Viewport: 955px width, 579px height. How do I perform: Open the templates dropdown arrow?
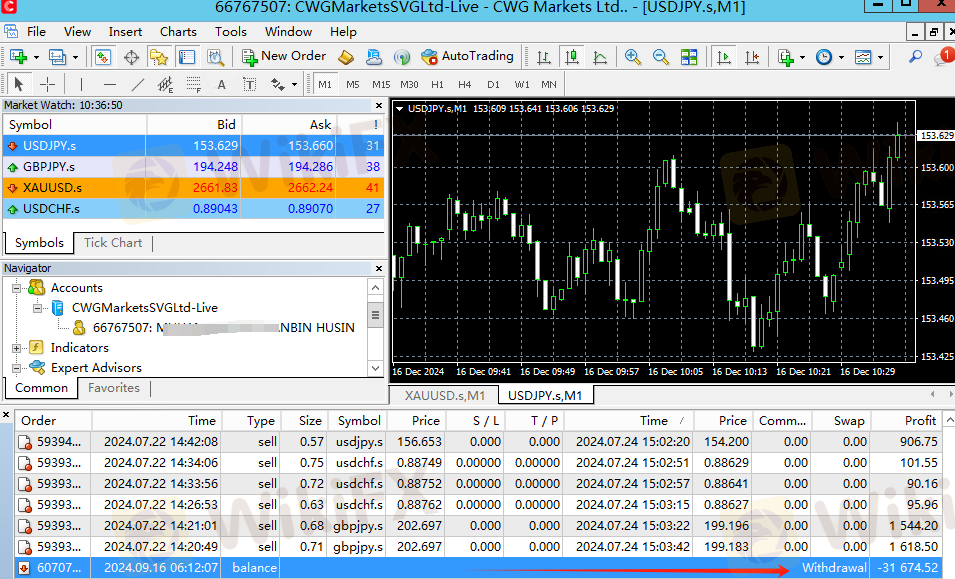tap(881, 58)
